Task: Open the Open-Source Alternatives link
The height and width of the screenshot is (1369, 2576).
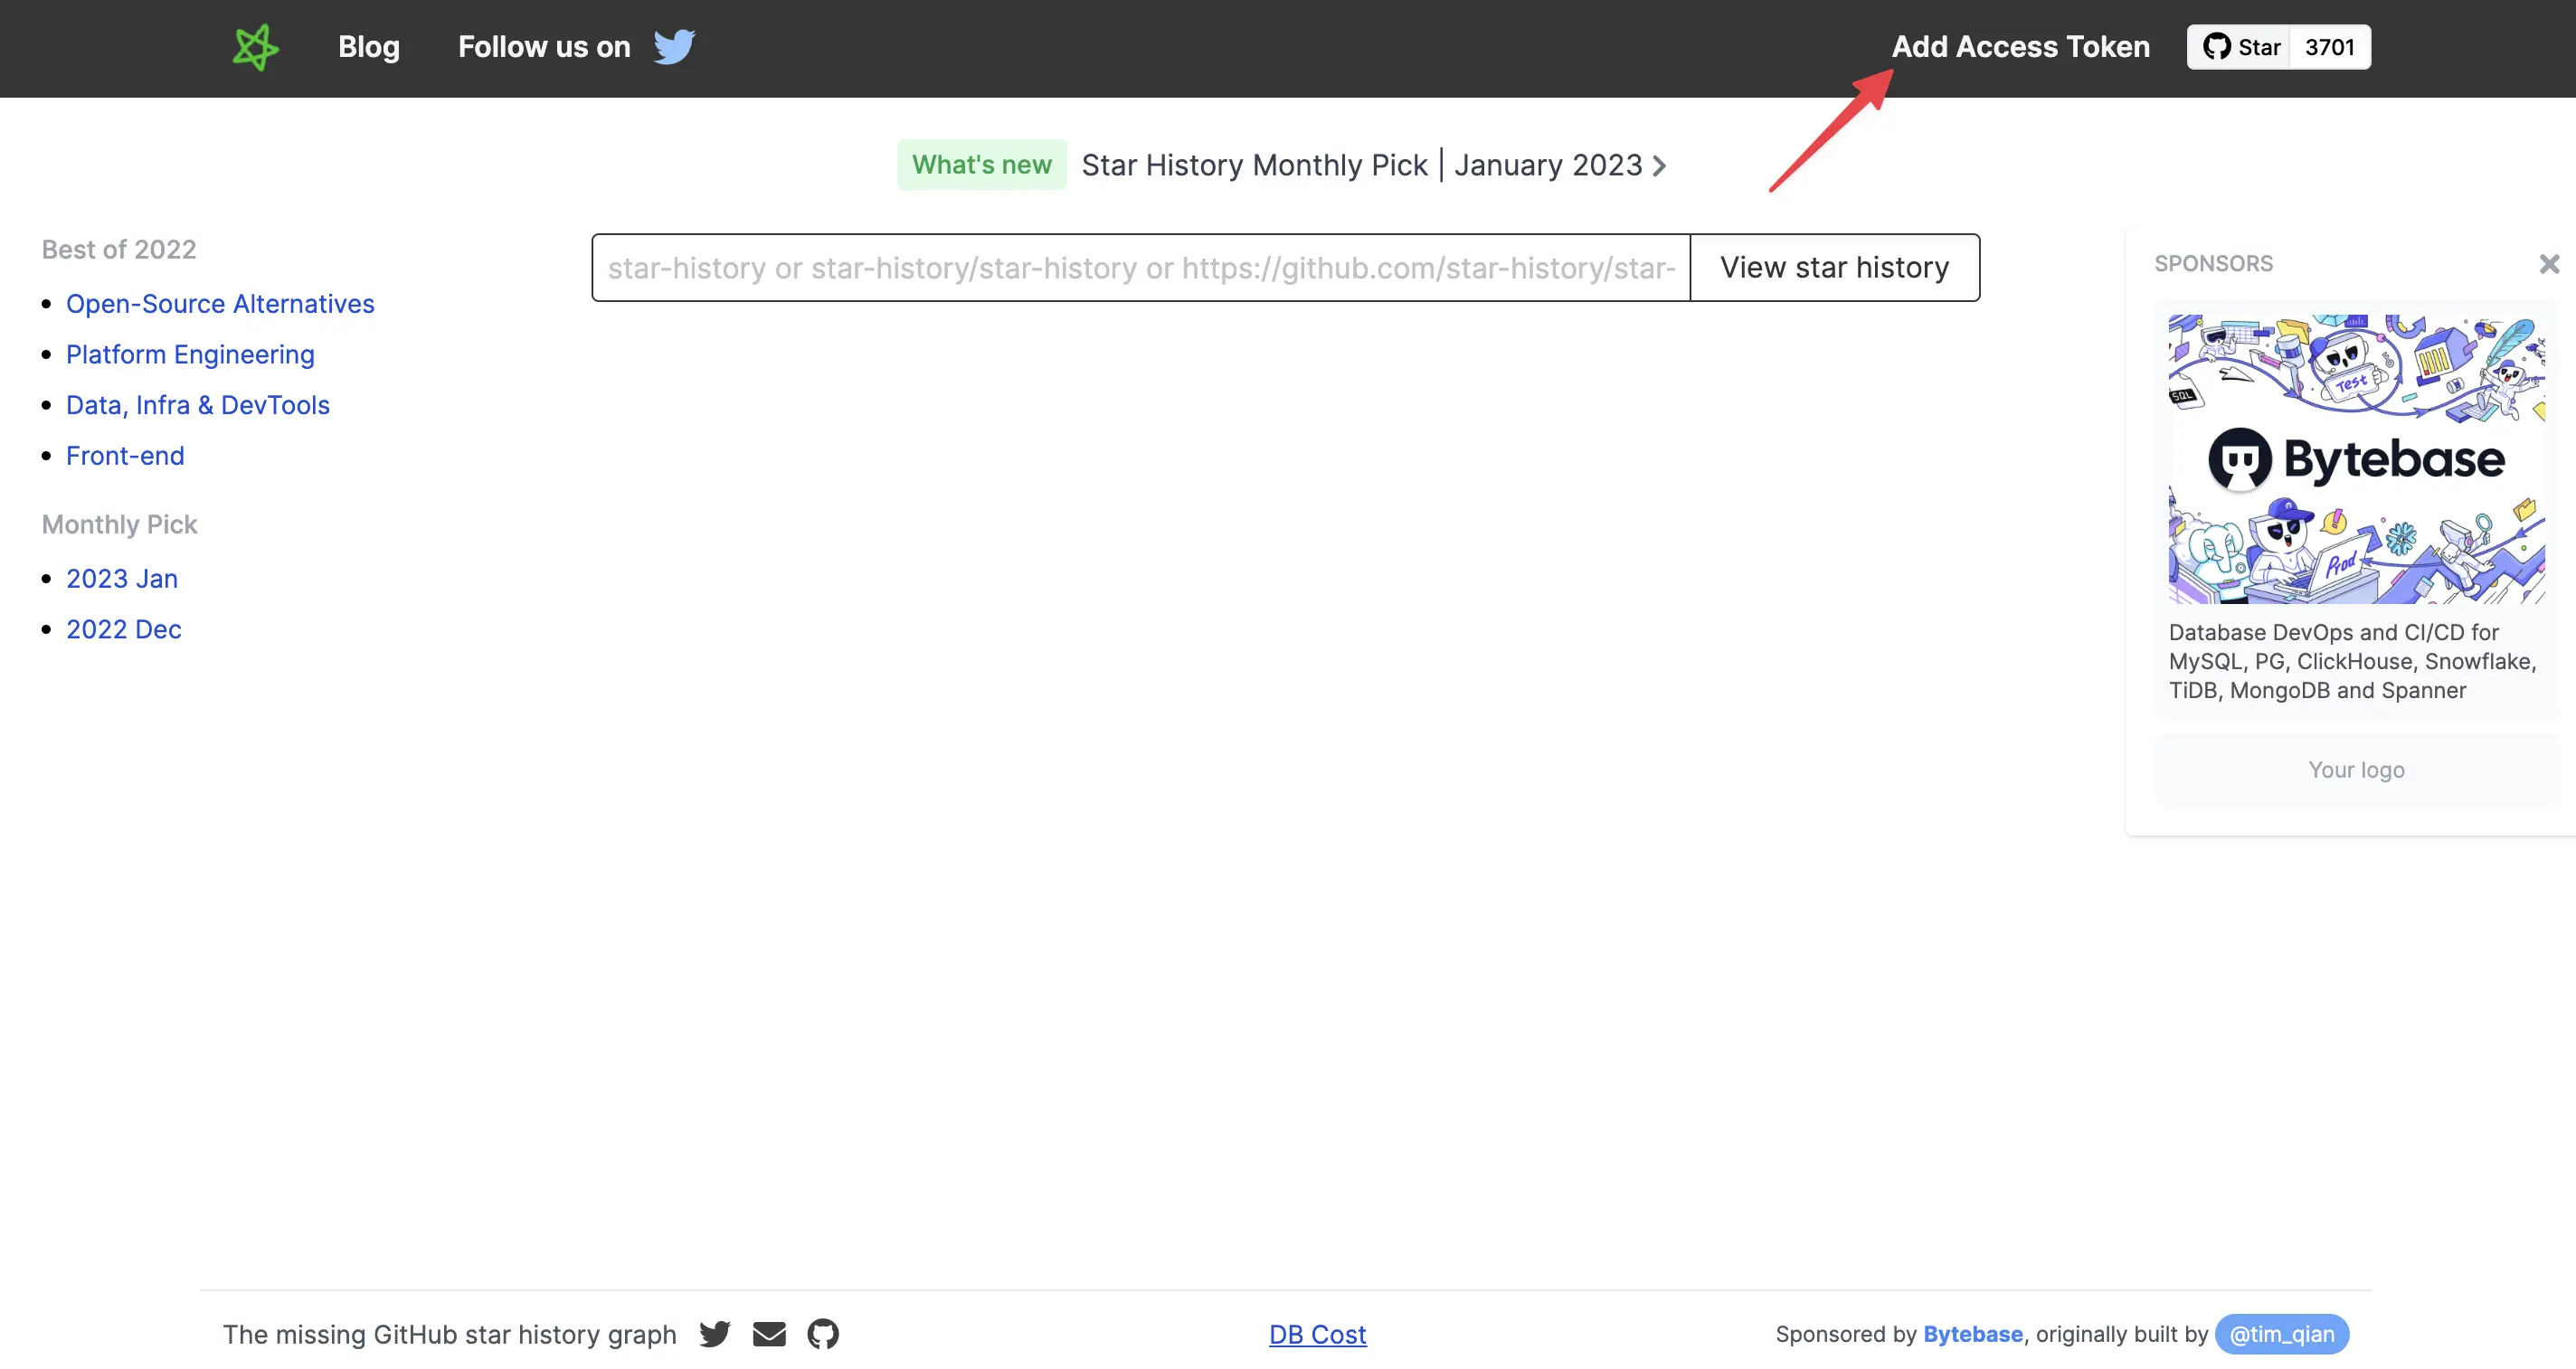Action: click(220, 304)
